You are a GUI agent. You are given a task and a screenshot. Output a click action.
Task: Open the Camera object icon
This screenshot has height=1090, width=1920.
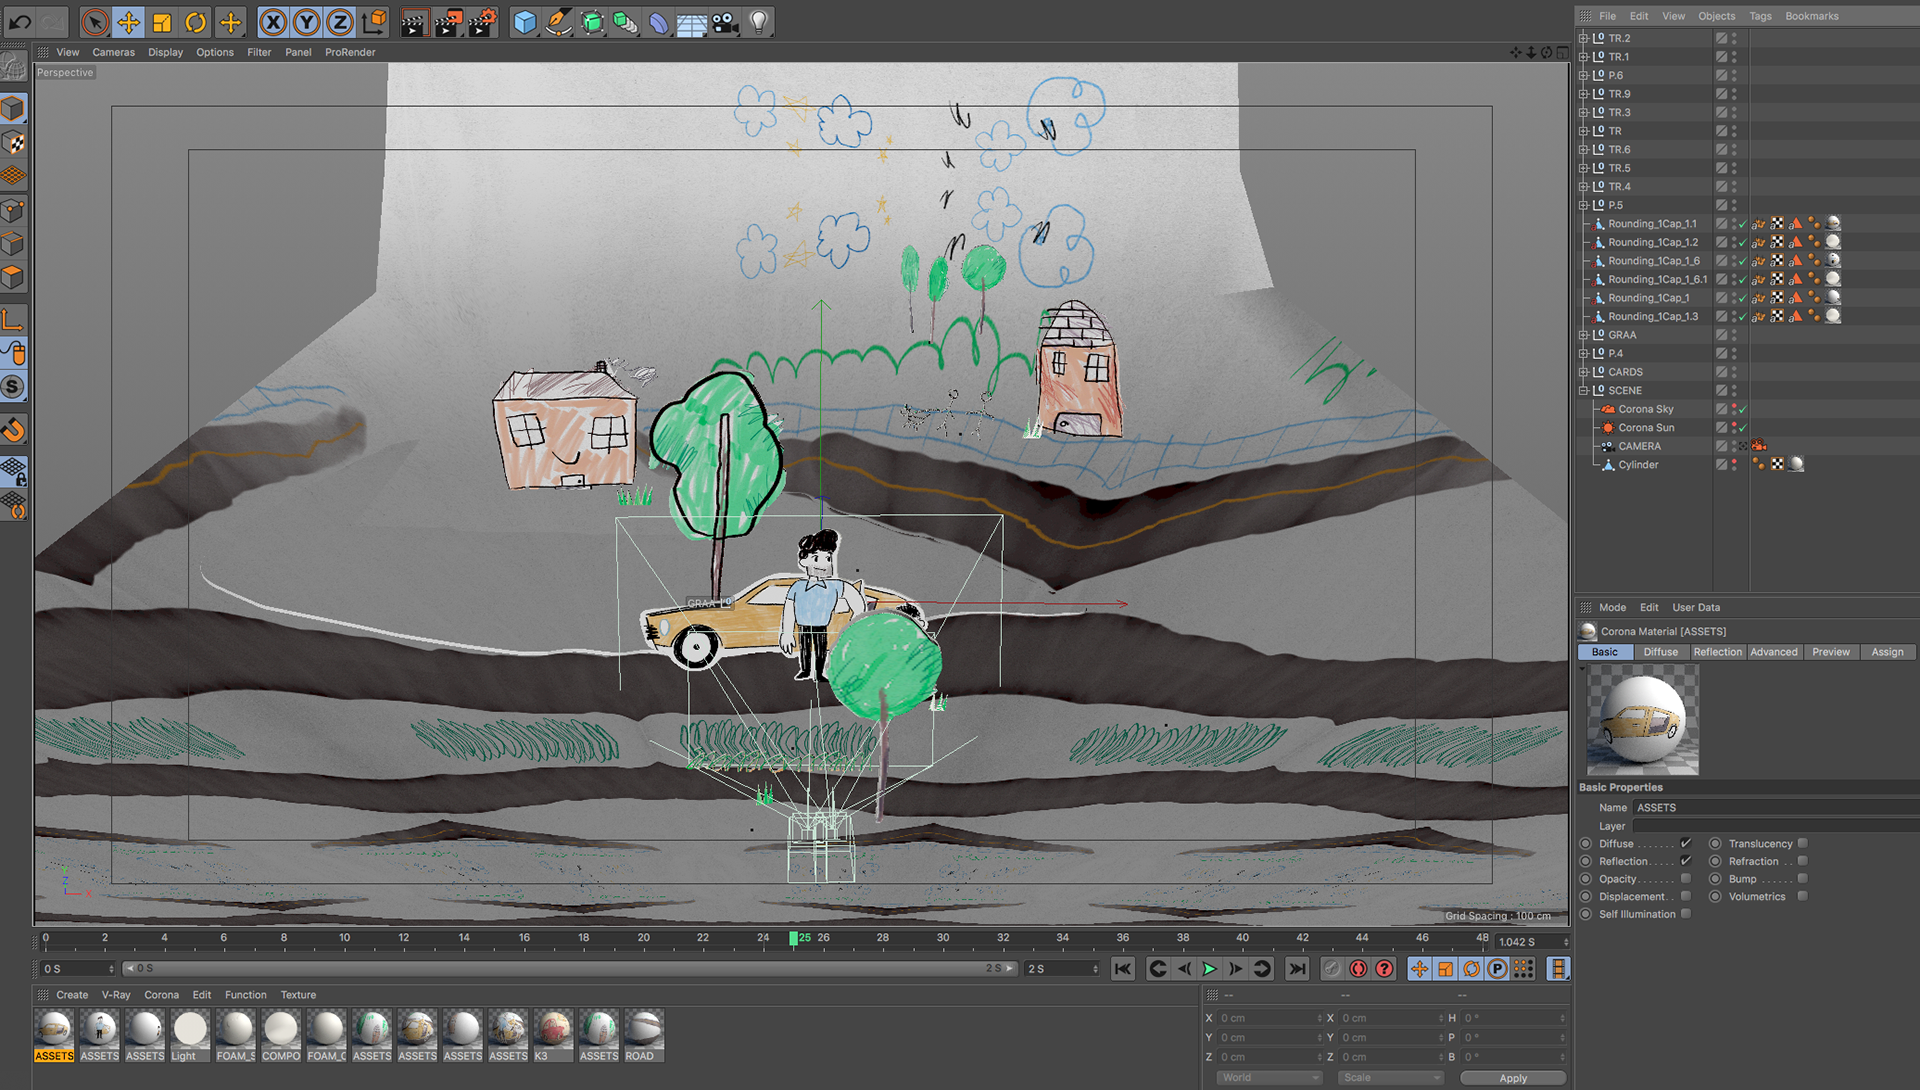pyautogui.click(x=726, y=22)
